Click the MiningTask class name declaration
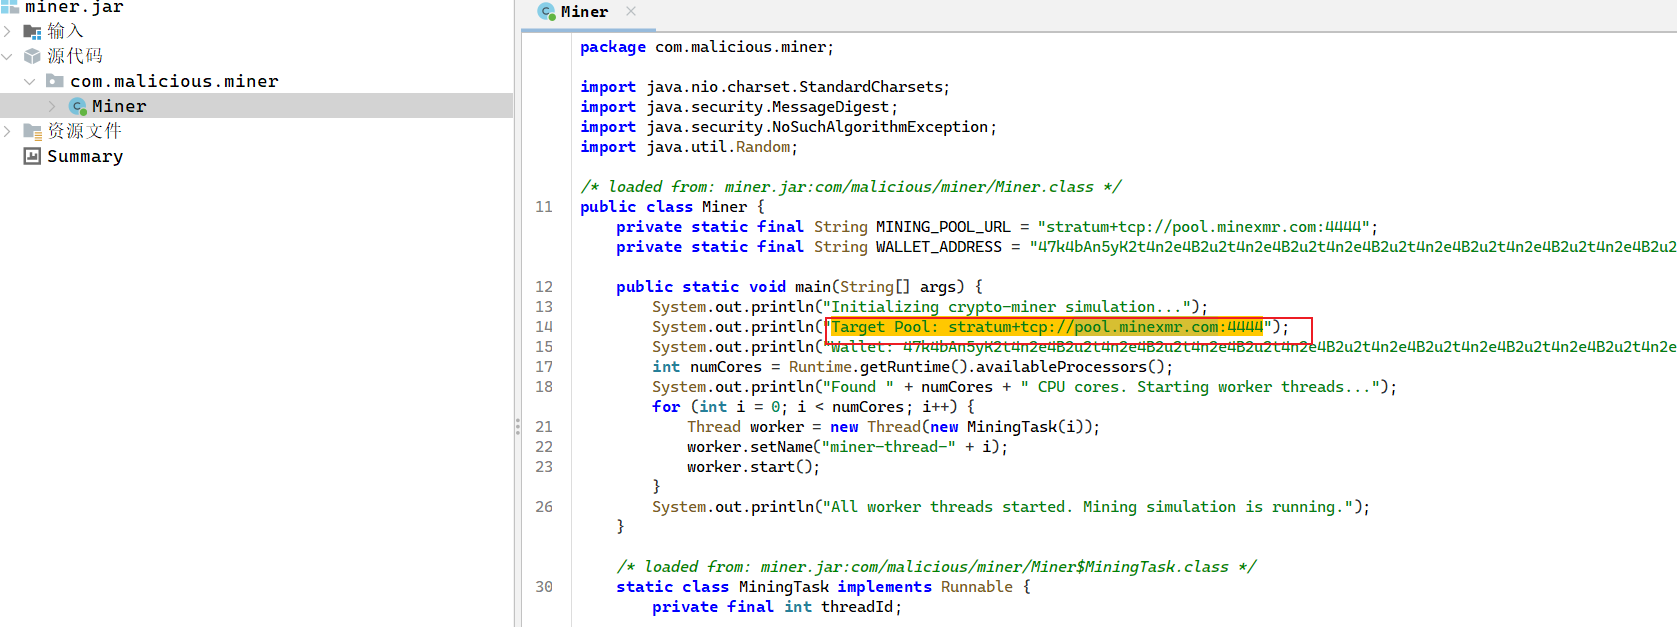Viewport: 1677px width, 627px height. coord(783,587)
